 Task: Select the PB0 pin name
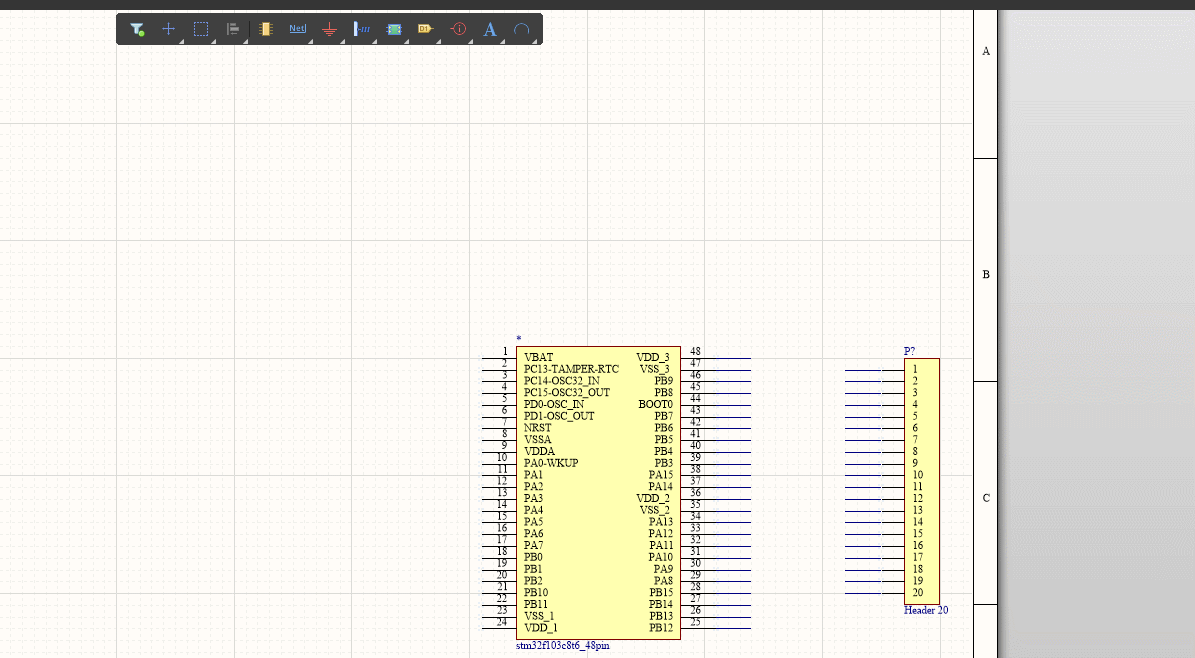(533, 557)
